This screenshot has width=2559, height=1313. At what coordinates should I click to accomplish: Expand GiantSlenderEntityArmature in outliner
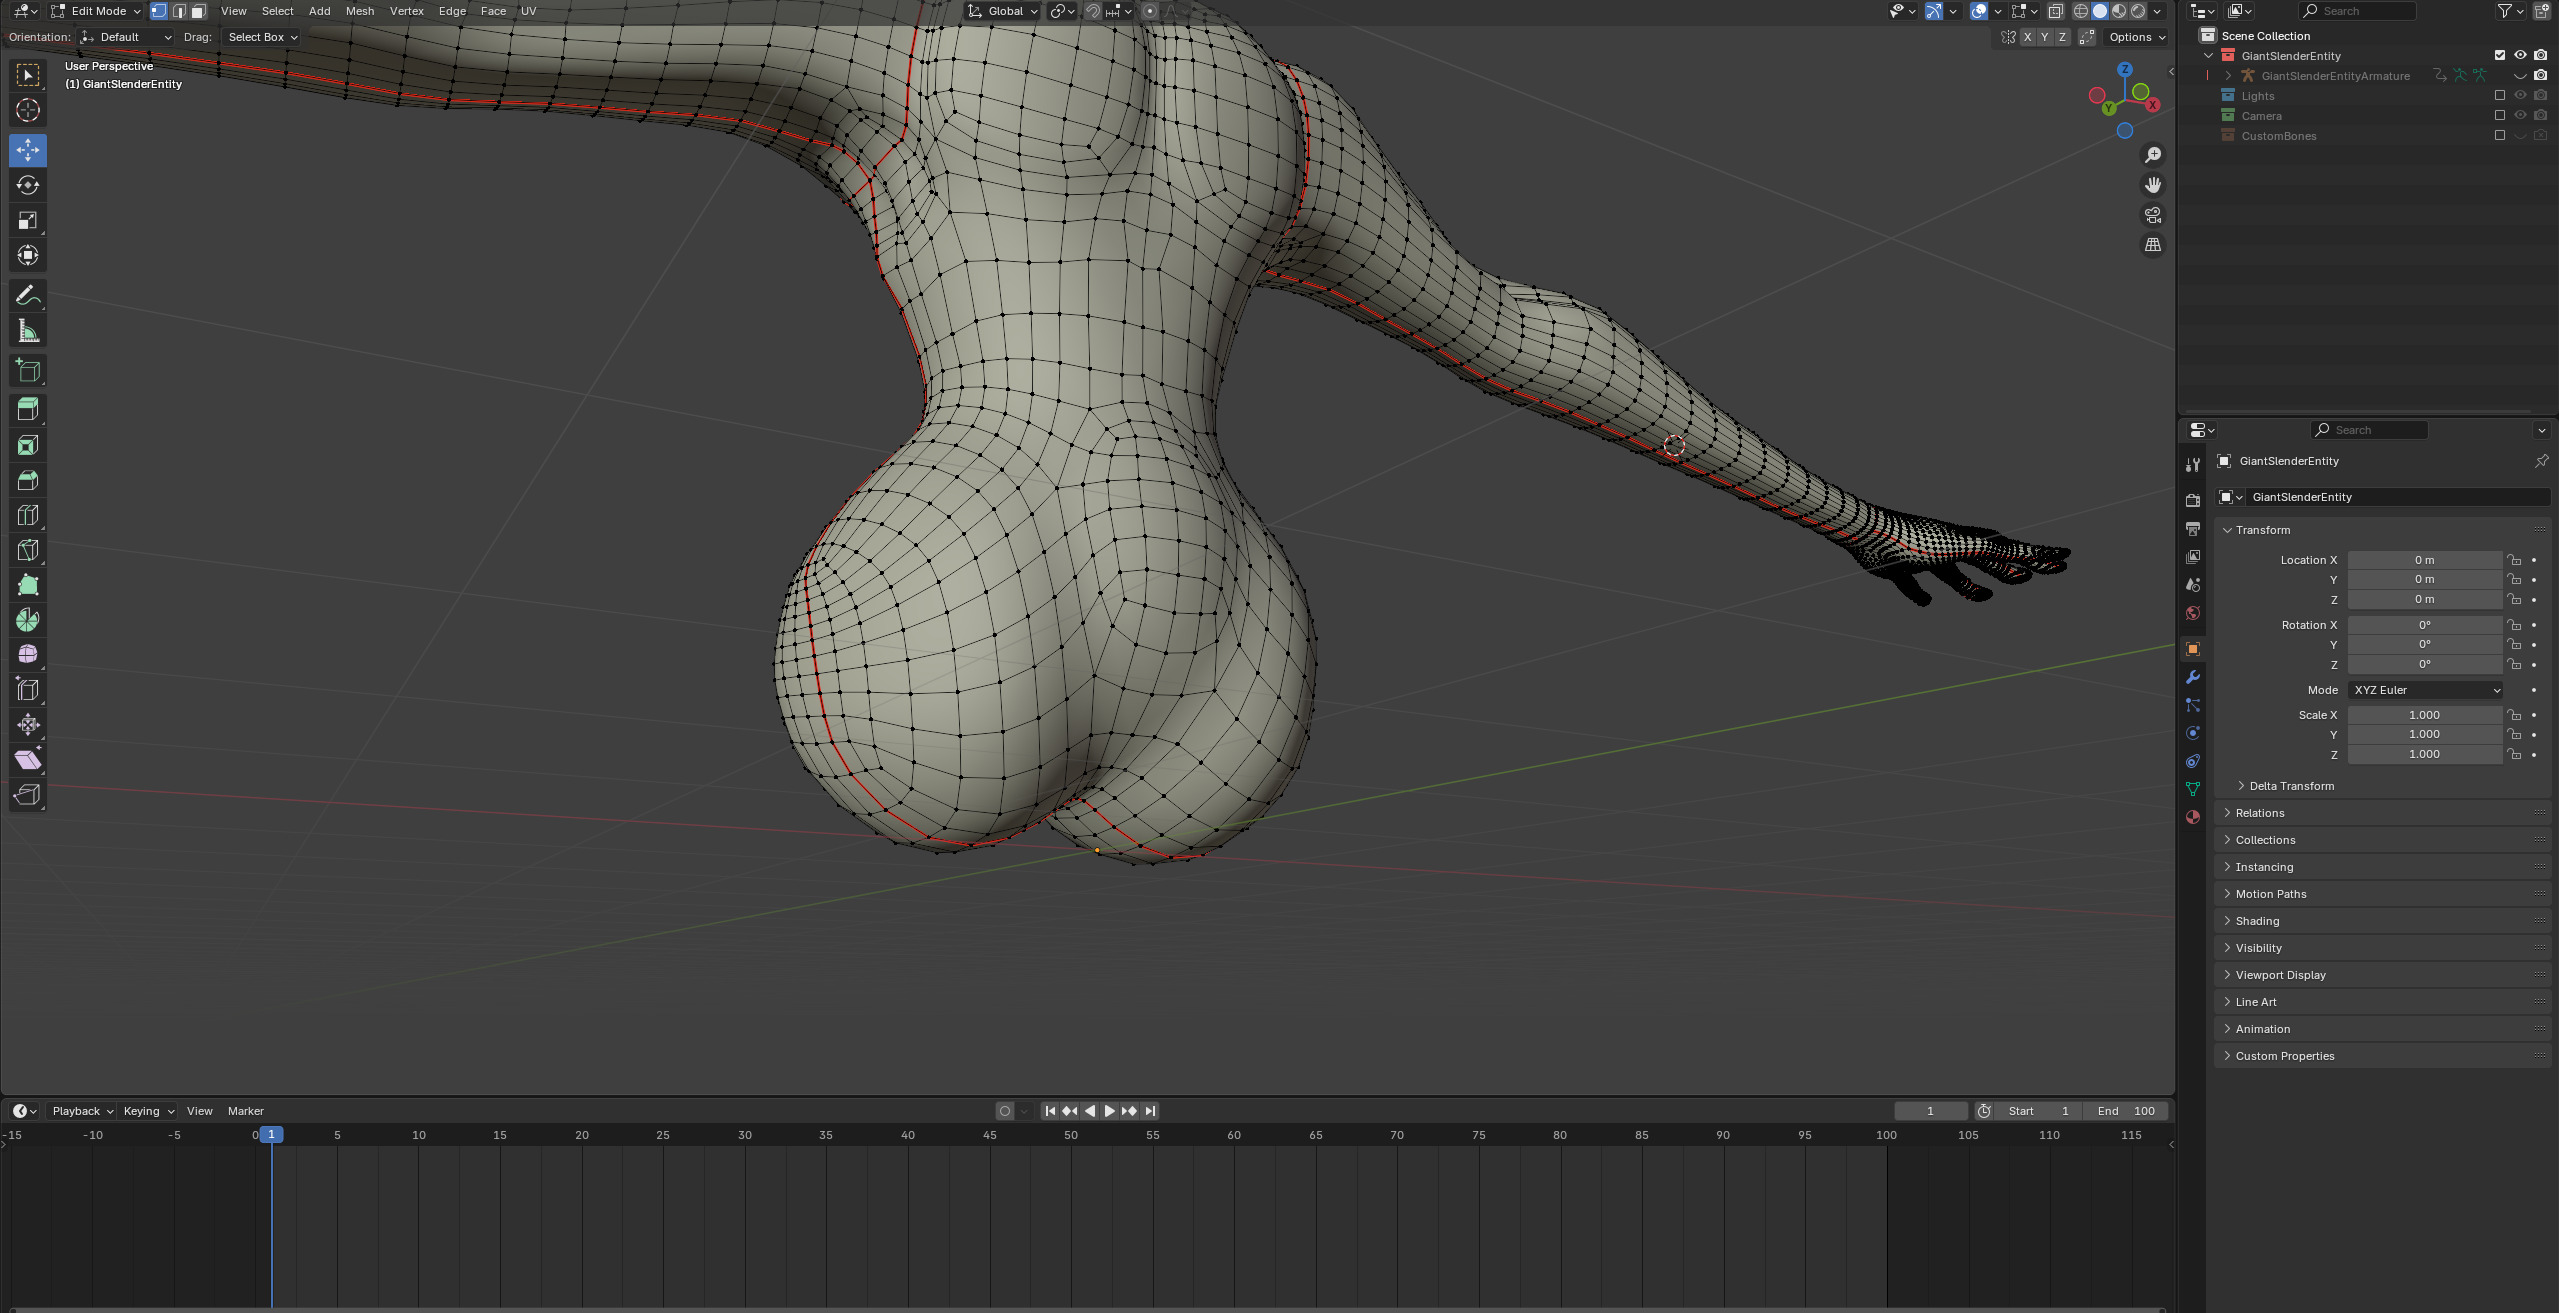click(2228, 76)
